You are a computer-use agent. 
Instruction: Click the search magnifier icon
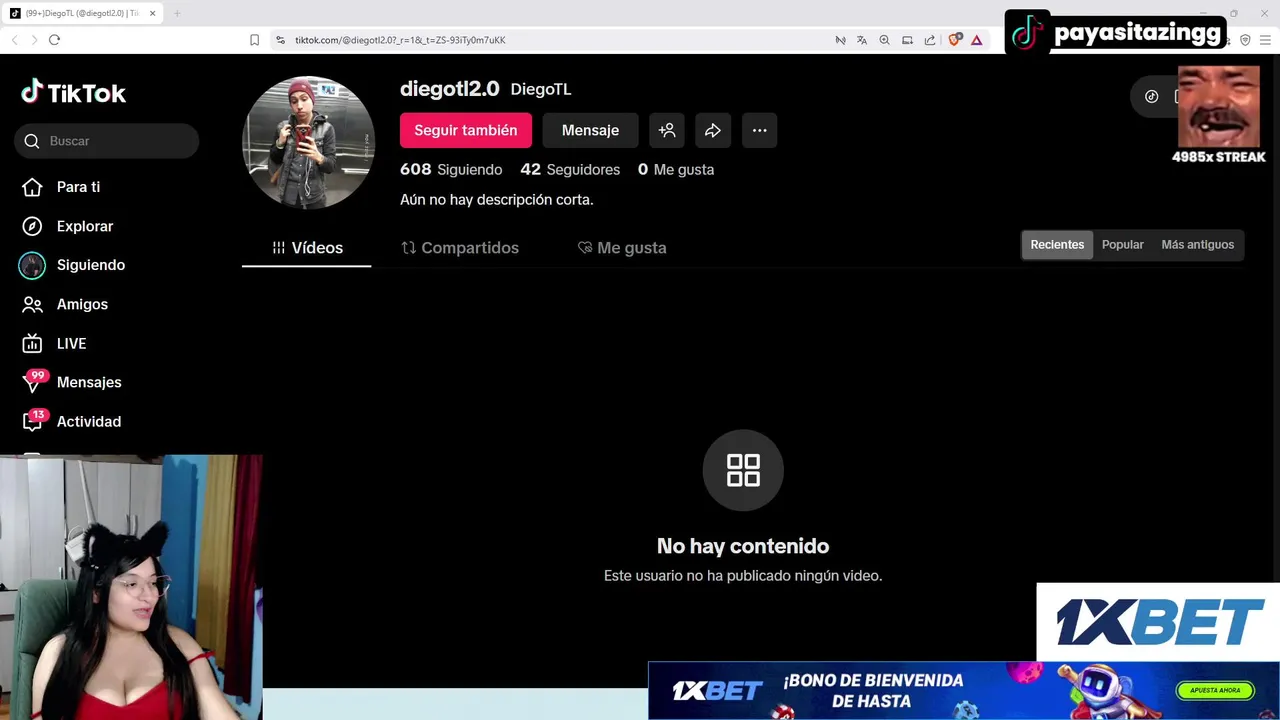32,141
